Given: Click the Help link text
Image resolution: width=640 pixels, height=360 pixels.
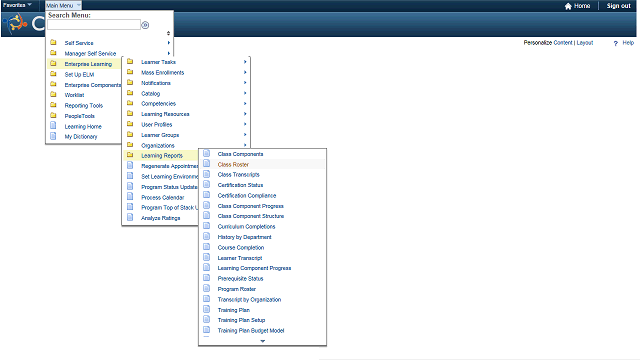Looking at the screenshot, I should [628, 42].
